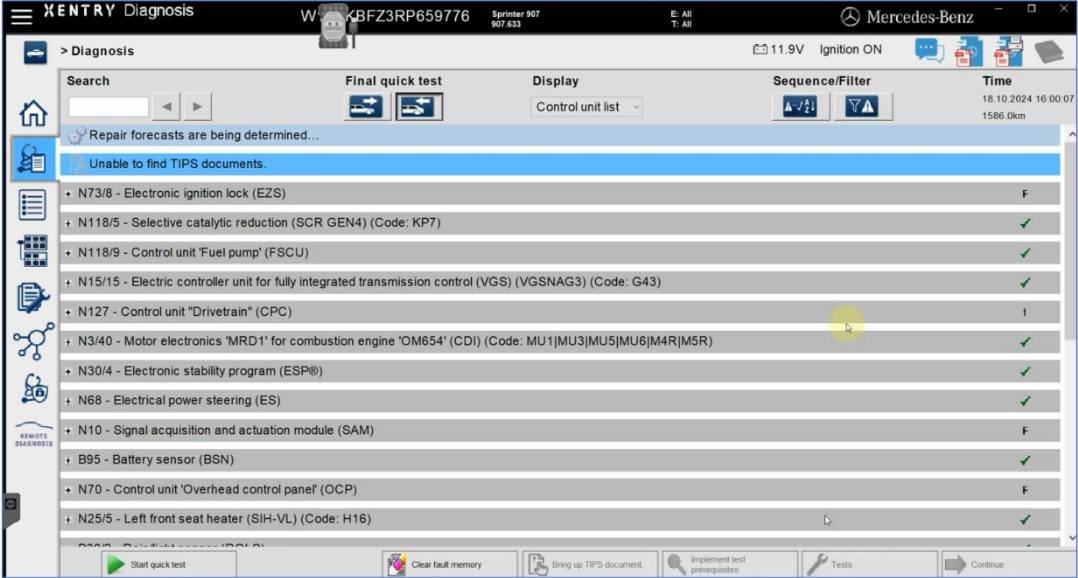
Task: Open the vehicle icon beside Diagnosis breadcrumb
Action: (x=34, y=51)
